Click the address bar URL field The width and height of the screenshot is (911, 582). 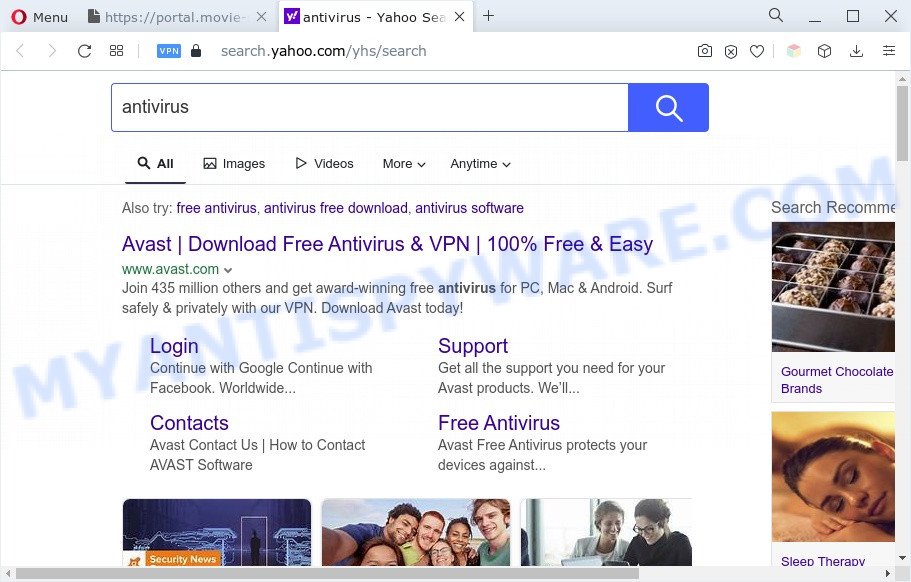point(324,51)
